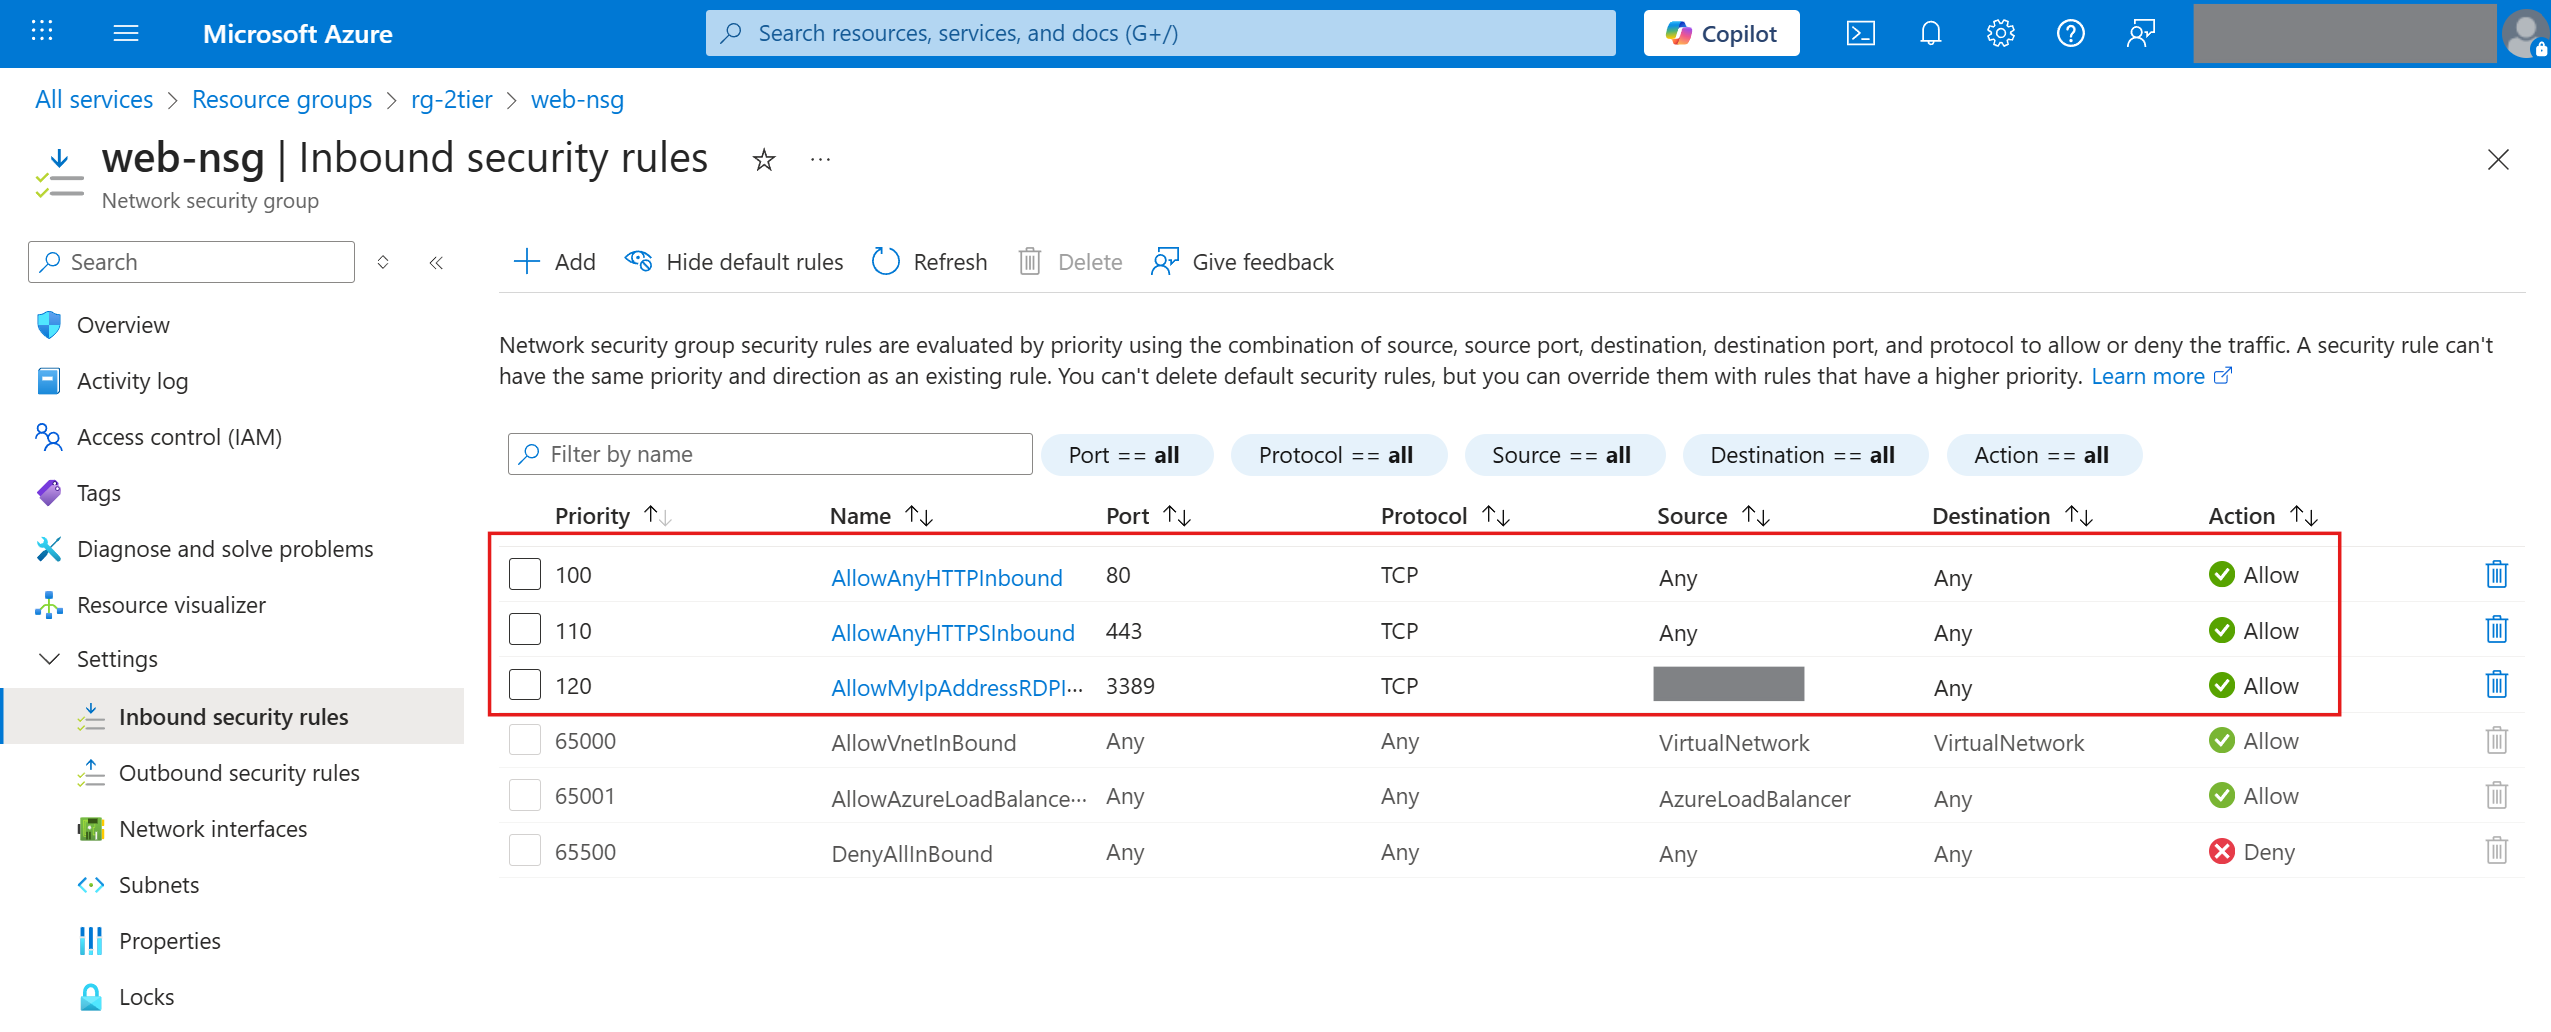Image resolution: width=2551 pixels, height=1032 pixels.
Task: Sort rules by the Priority column
Action: (592, 516)
